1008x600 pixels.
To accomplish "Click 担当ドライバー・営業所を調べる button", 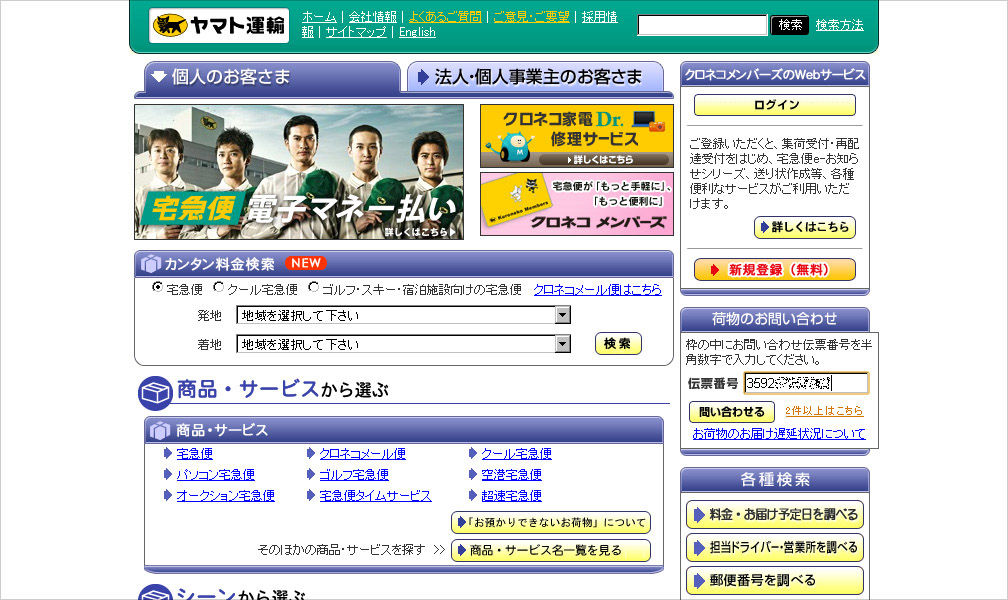I will (775, 547).
